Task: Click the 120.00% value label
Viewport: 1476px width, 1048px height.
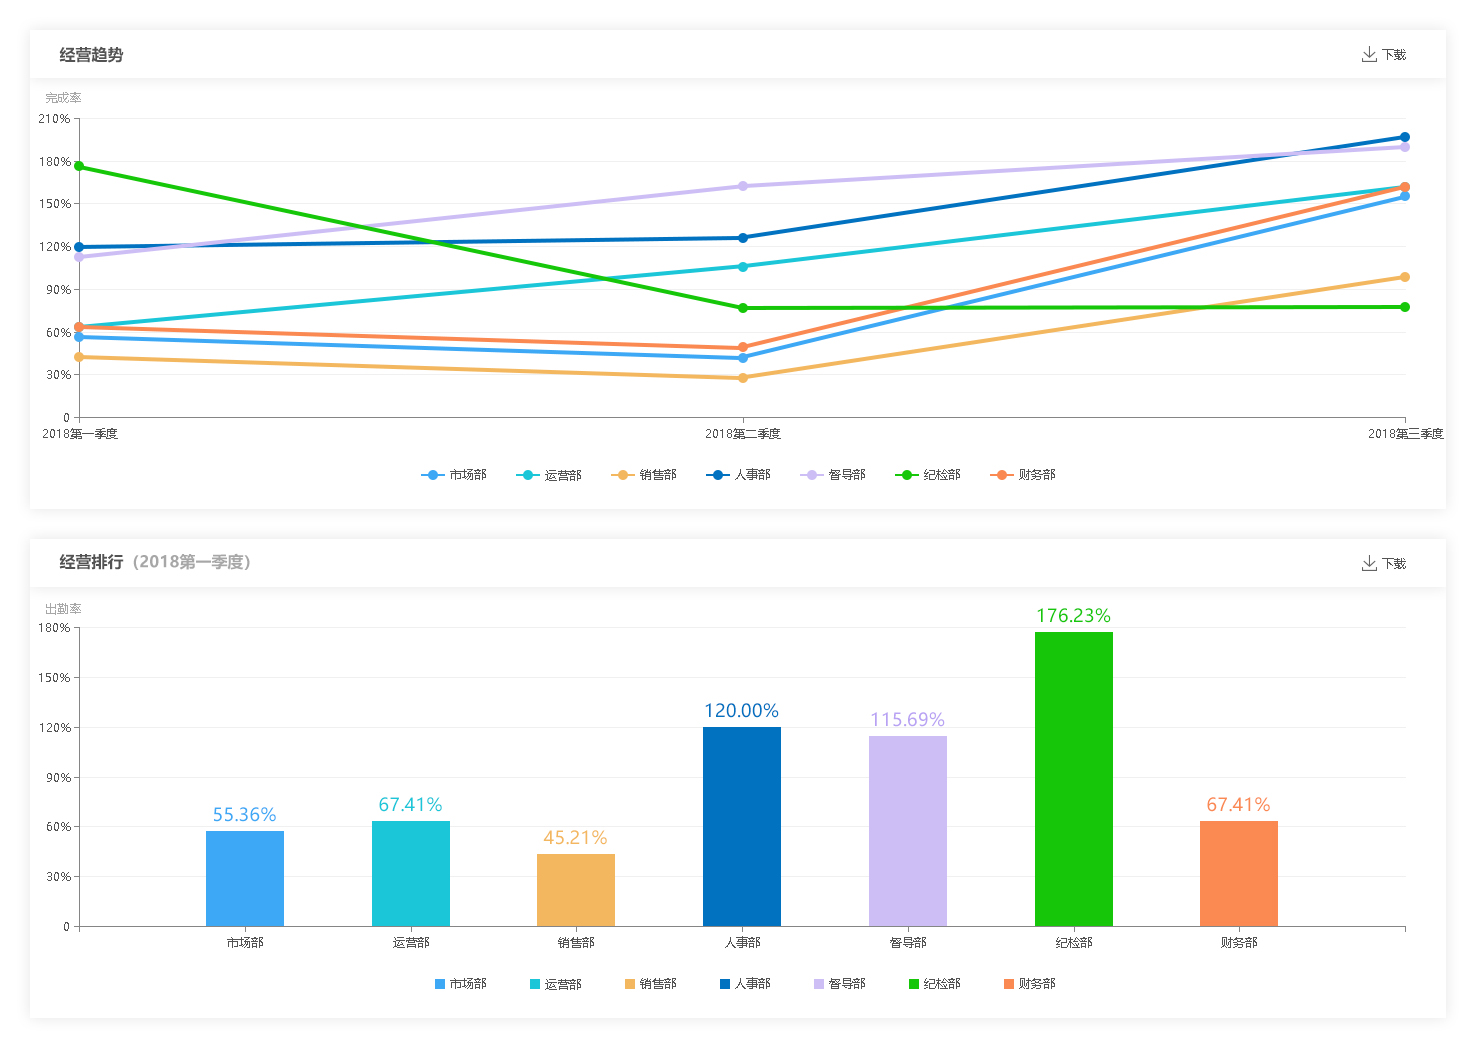Action: pos(741,711)
